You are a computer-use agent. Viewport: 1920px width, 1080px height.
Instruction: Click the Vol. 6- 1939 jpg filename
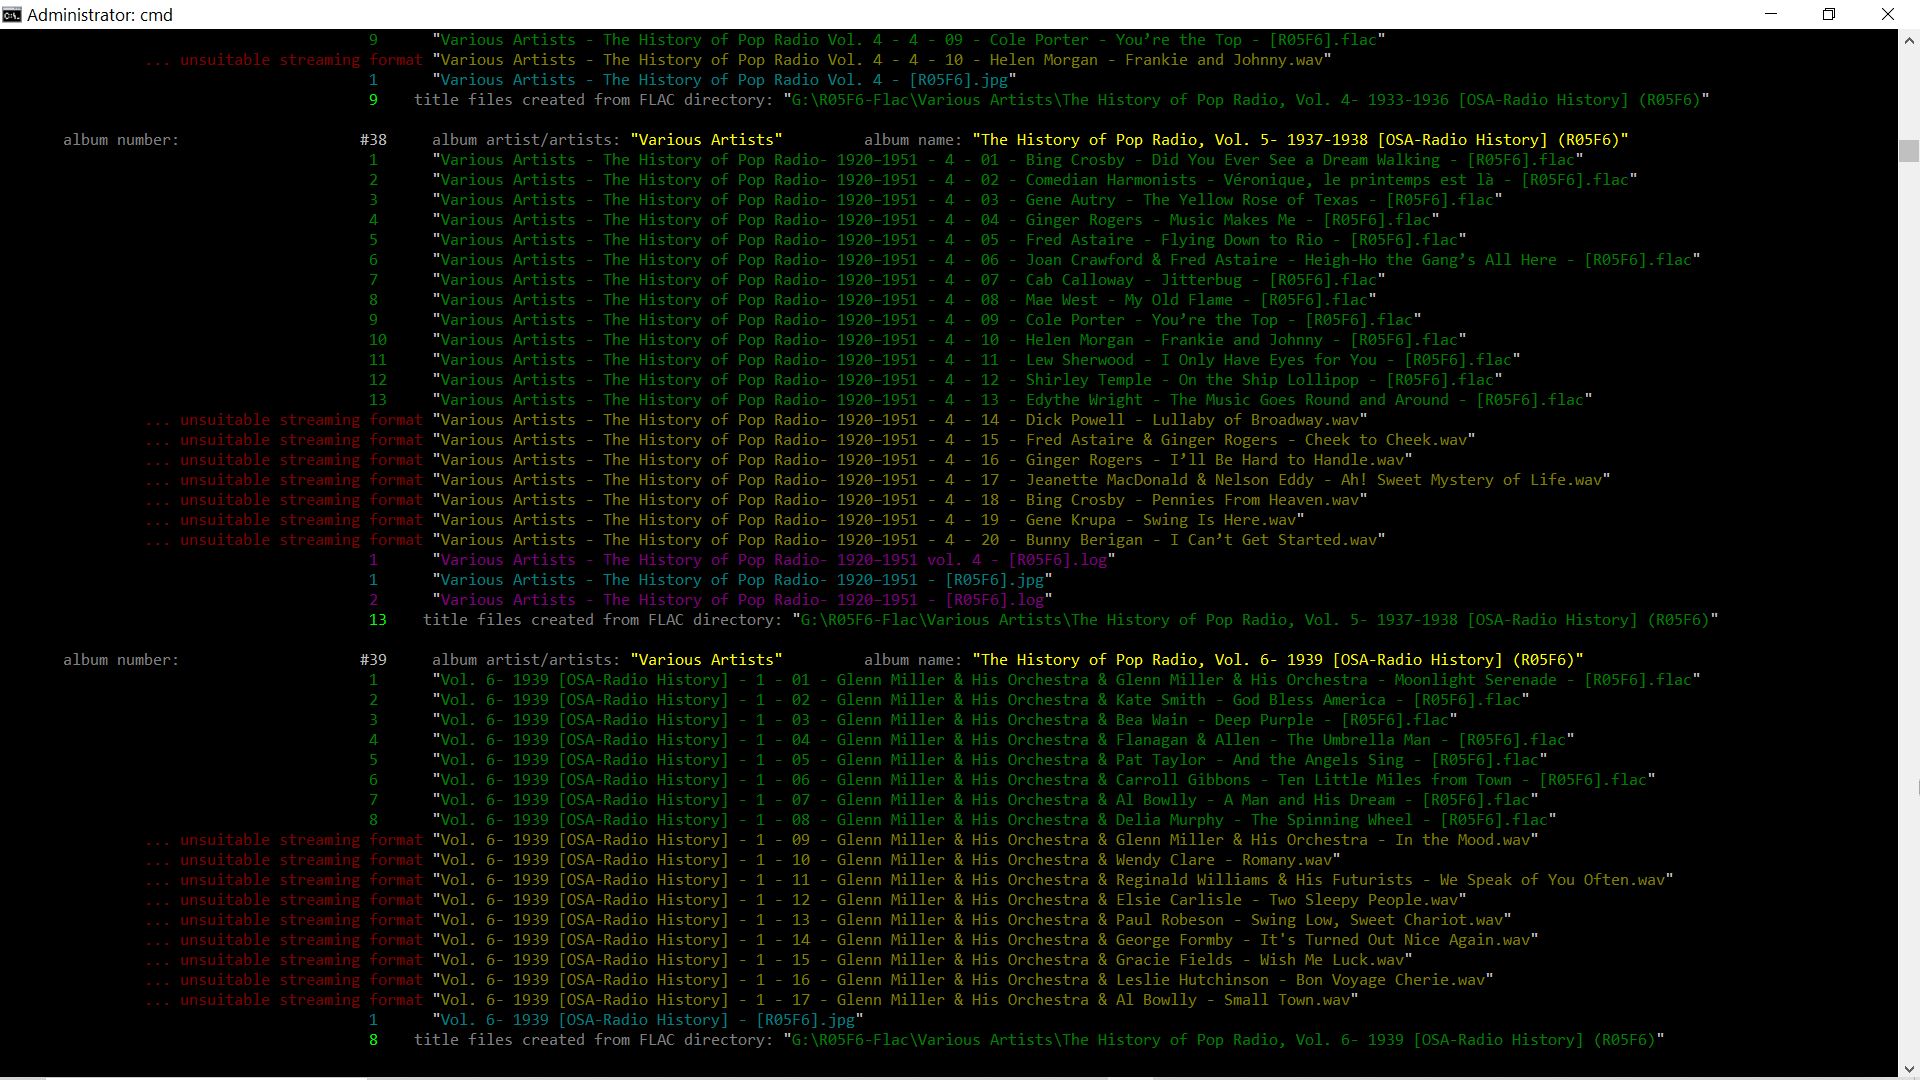(x=648, y=1020)
